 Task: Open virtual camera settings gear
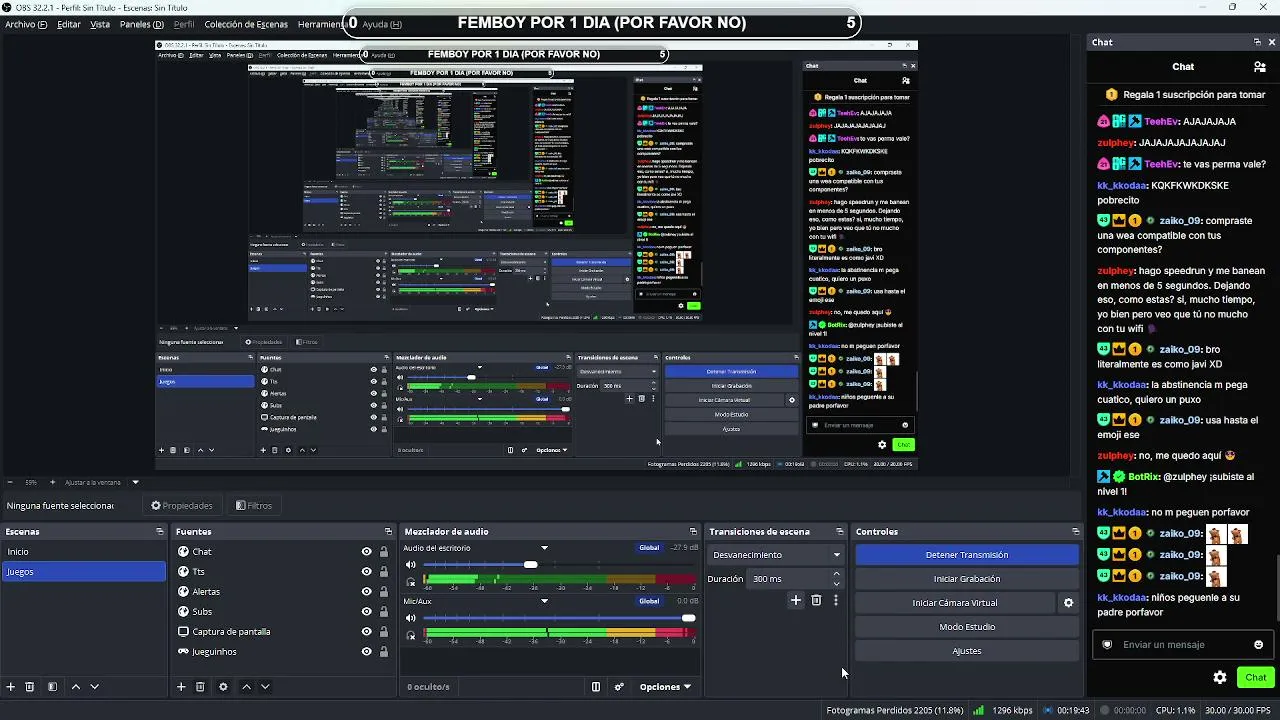(1068, 603)
